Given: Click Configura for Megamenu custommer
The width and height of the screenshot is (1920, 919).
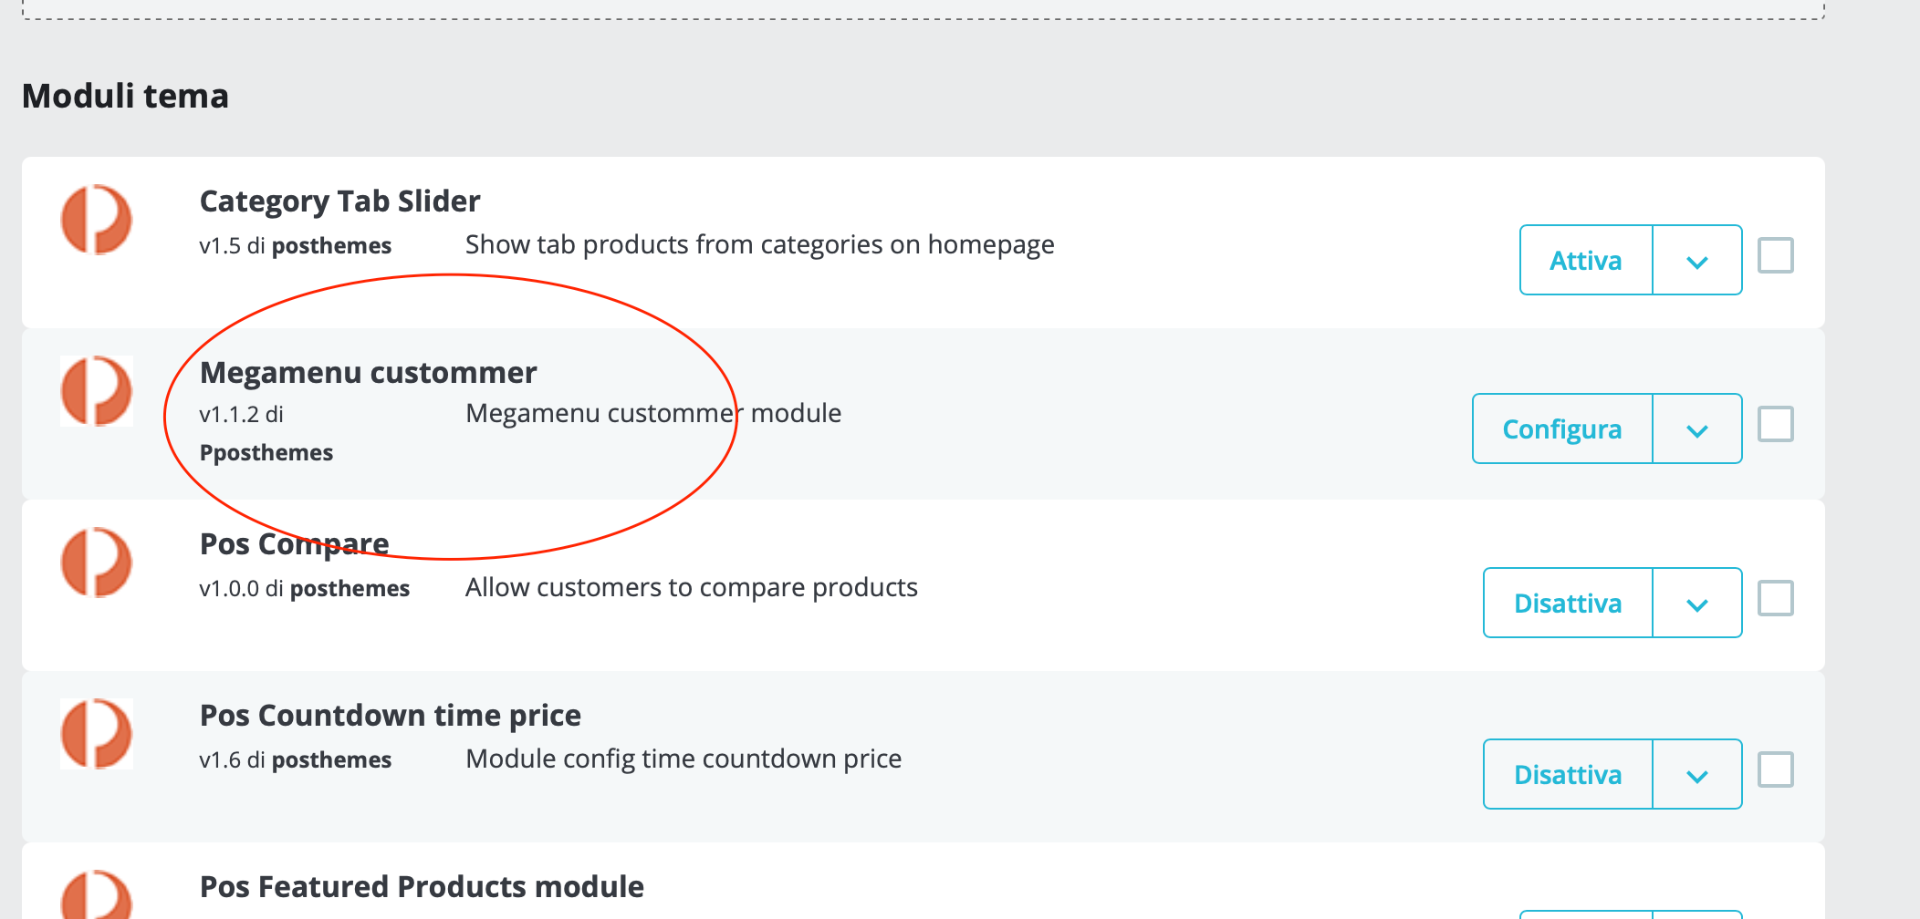Looking at the screenshot, I should point(1562,430).
